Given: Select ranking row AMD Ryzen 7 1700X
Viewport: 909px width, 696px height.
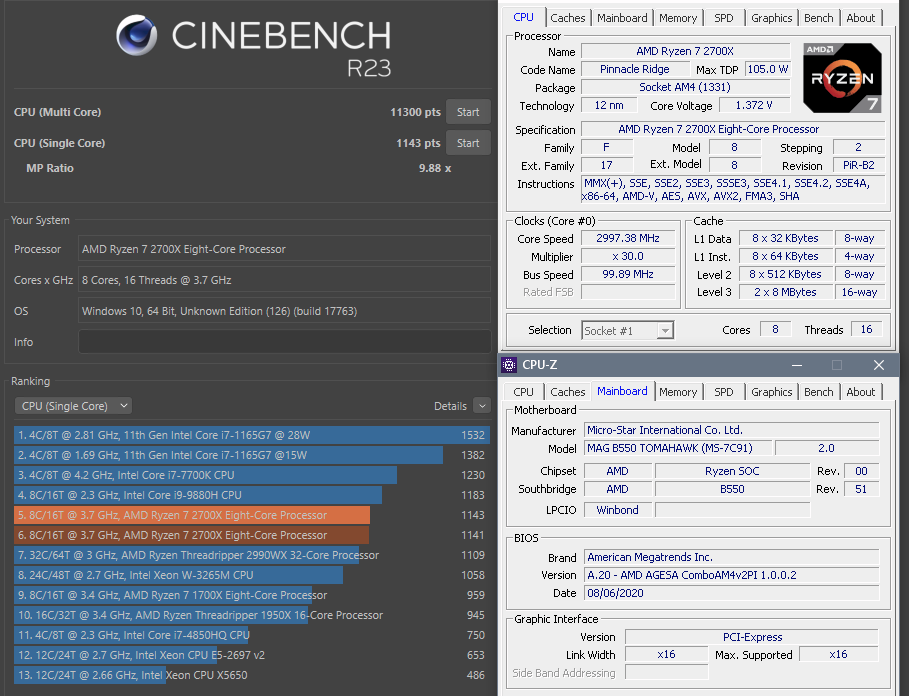Looking at the screenshot, I should [252, 595].
